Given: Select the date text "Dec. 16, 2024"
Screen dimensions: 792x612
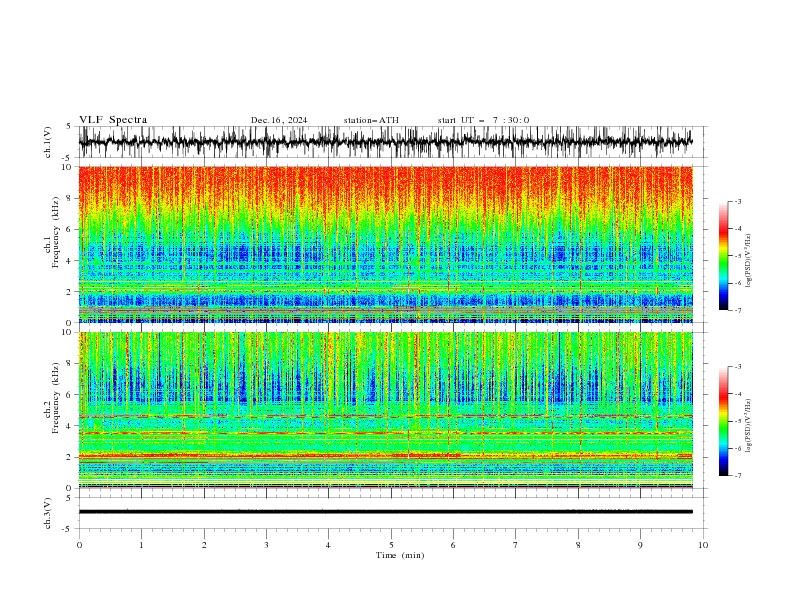Looking at the screenshot, I should [279, 120].
